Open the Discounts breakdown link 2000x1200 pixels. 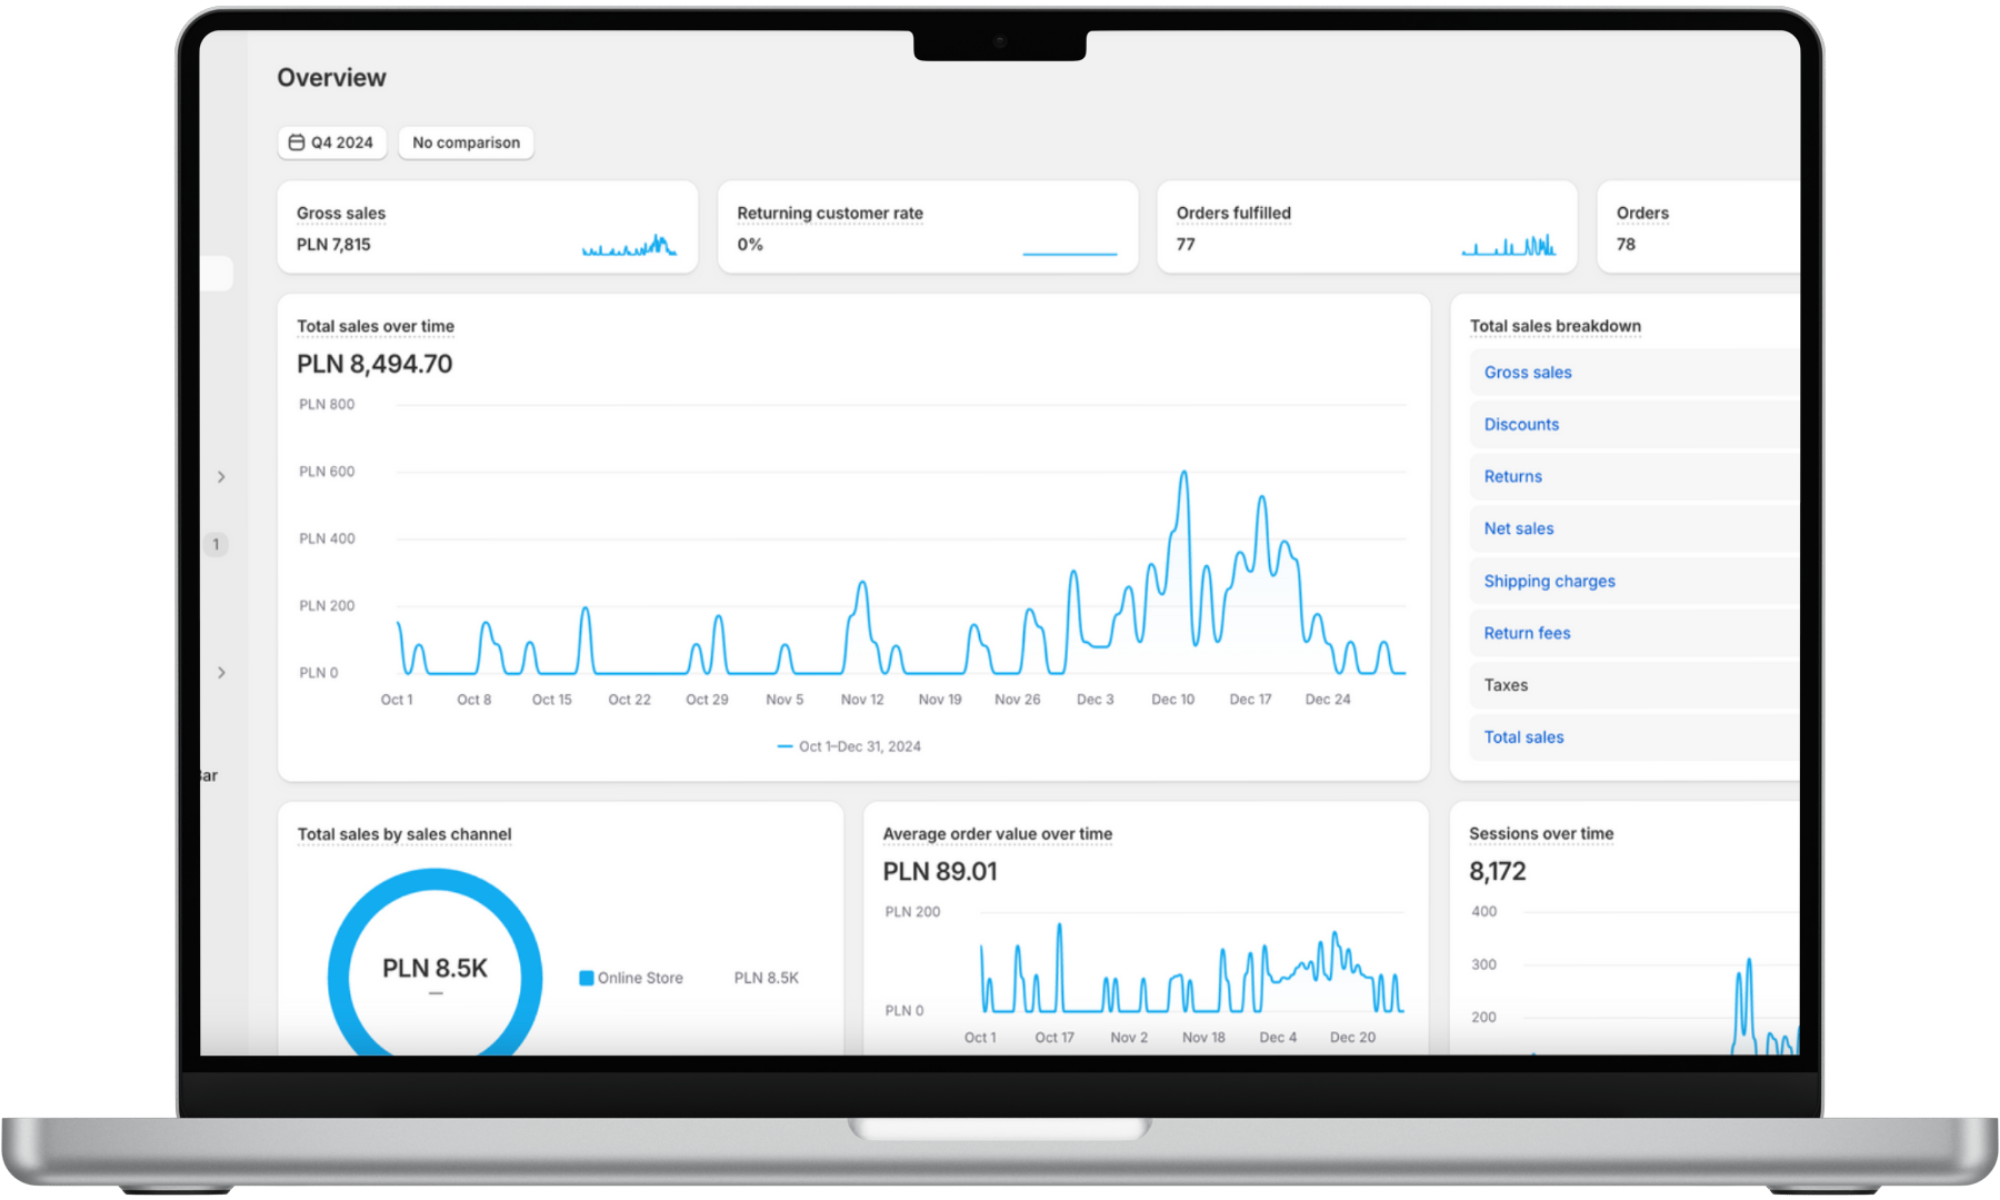click(x=1521, y=424)
